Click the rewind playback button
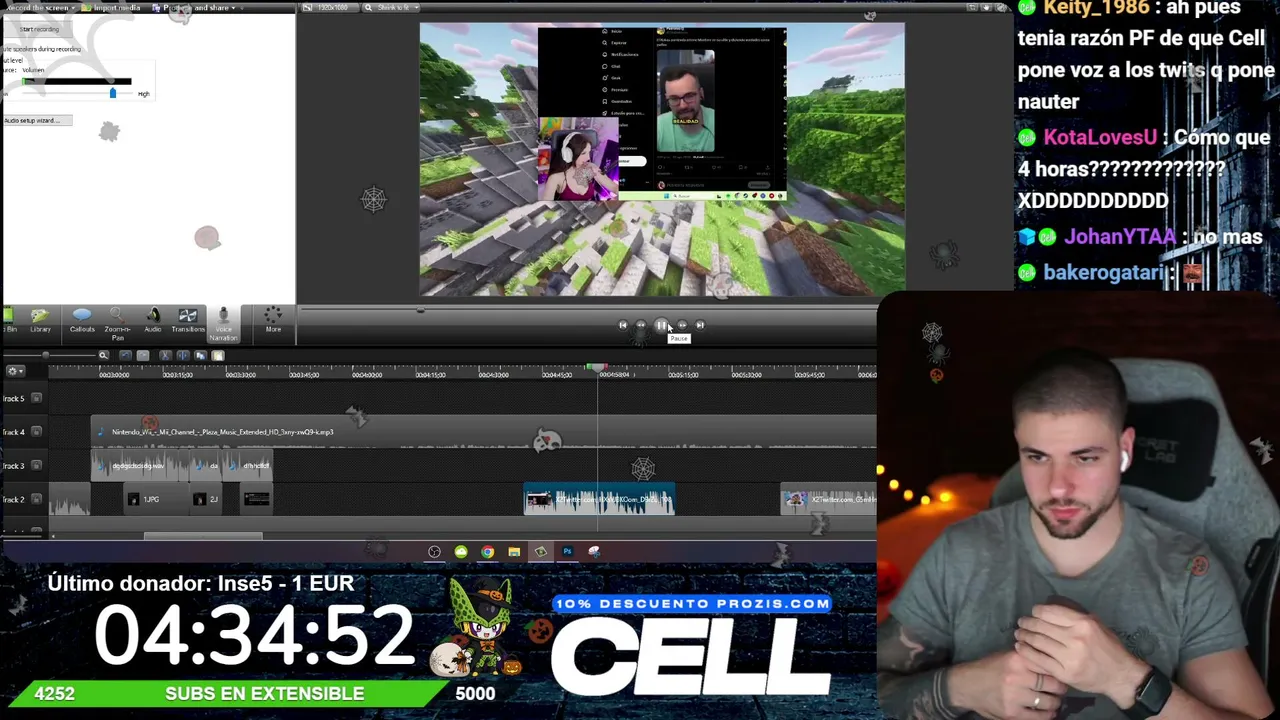1280x720 pixels. [x=641, y=325]
